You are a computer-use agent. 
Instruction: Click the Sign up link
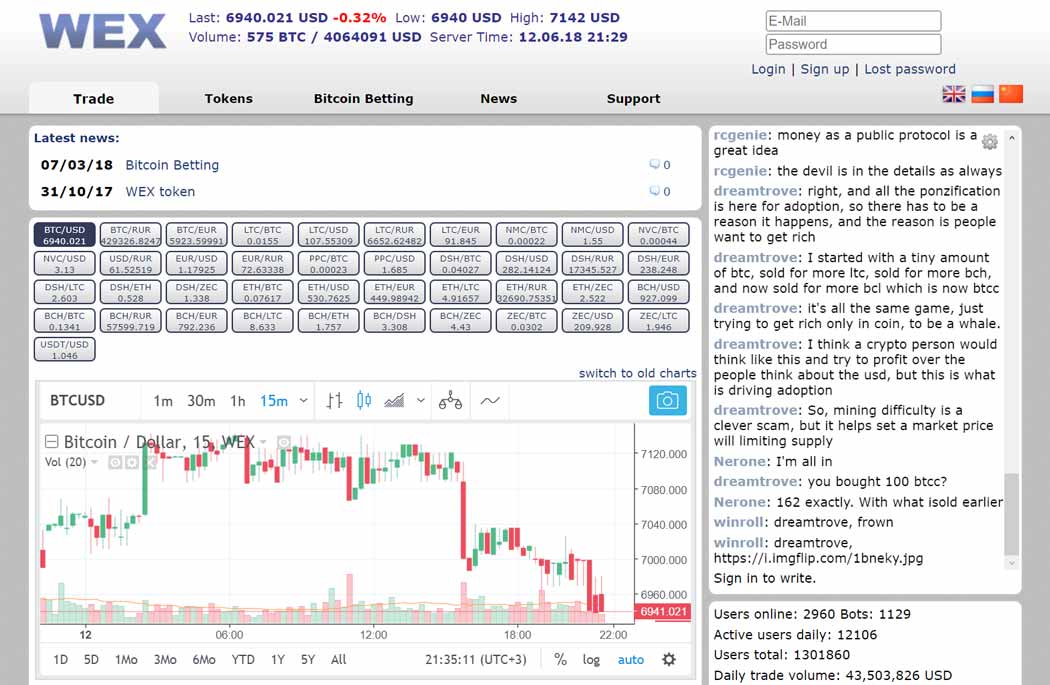point(825,69)
